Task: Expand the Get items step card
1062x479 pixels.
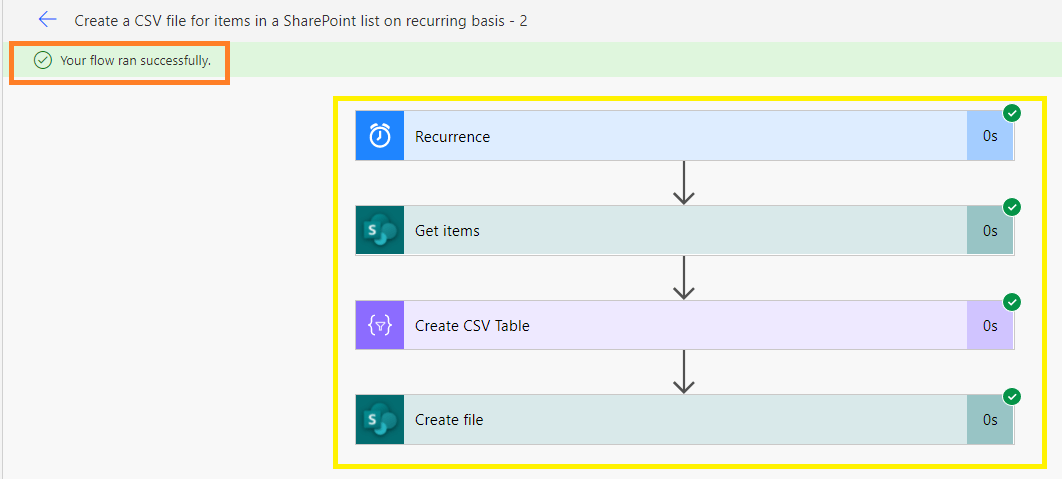Action: click(x=685, y=230)
